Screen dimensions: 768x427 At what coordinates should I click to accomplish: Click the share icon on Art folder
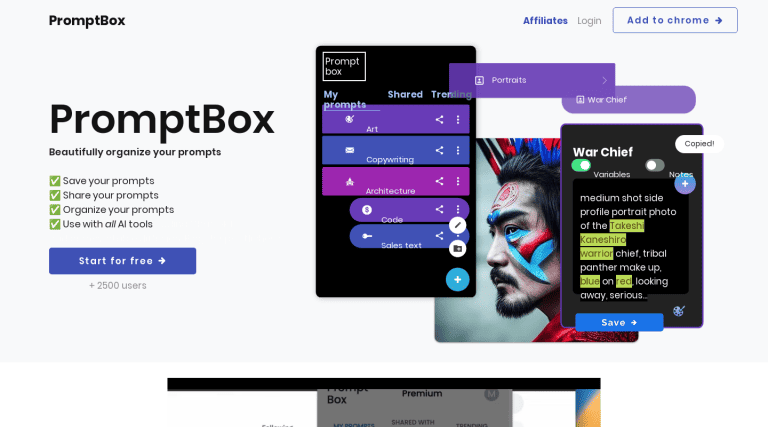pos(439,119)
